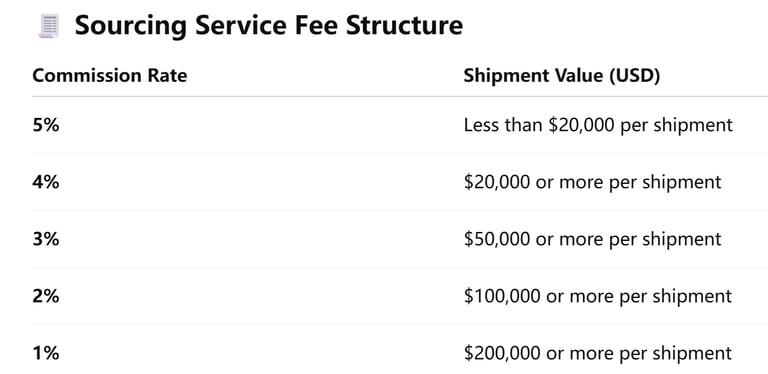Click the Shipment Value (USD) column header
The width and height of the screenshot is (768, 374).
click(562, 76)
